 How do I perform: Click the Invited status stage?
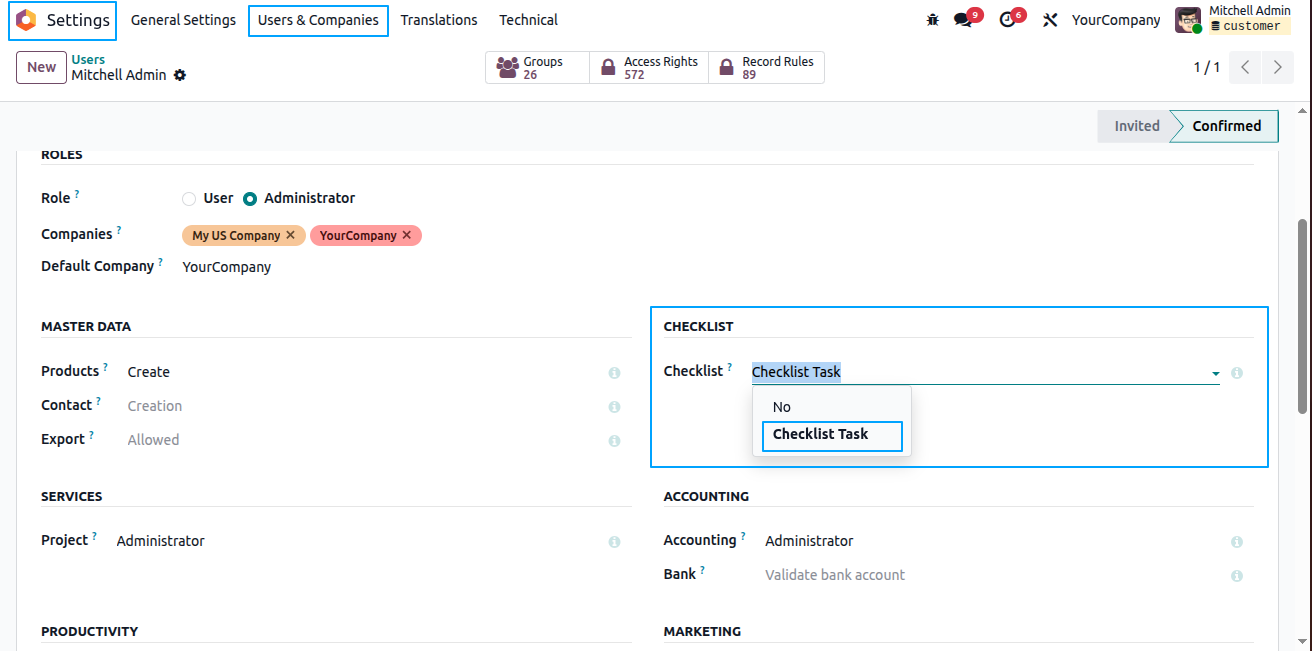1137,126
